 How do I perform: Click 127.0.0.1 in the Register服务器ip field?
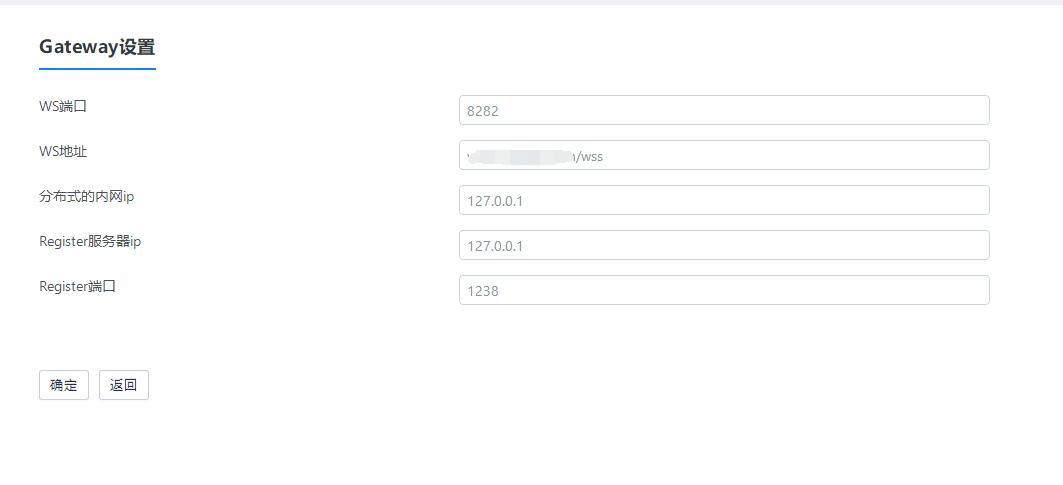[495, 246]
